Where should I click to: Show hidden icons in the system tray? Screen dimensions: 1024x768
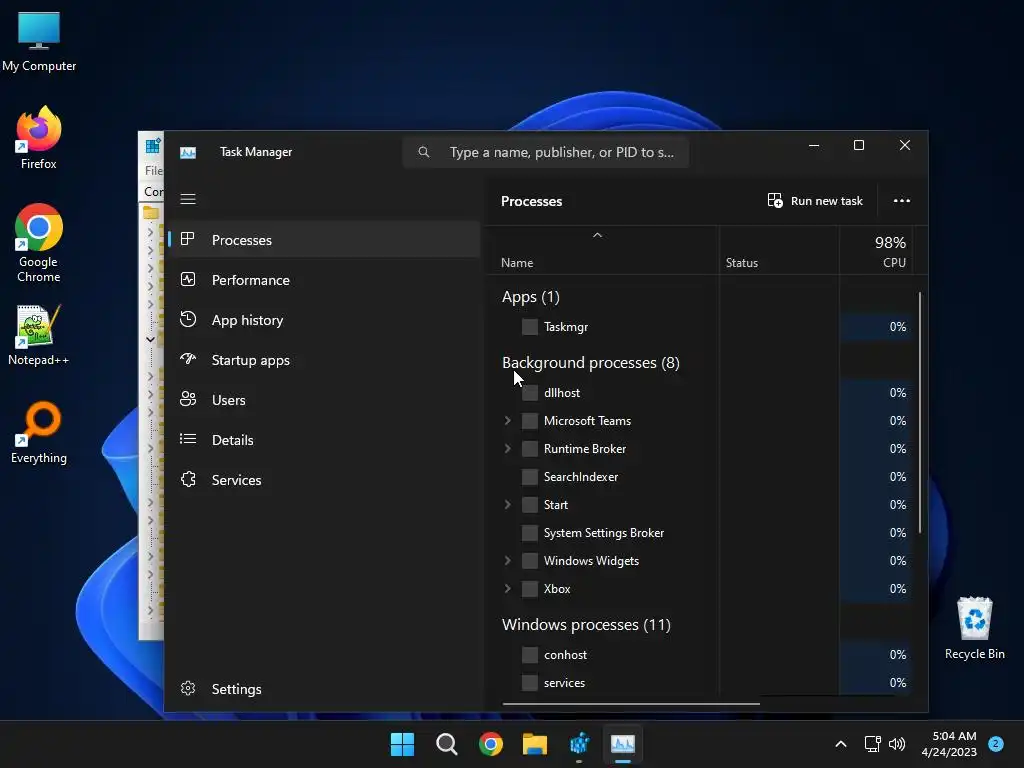[841, 744]
